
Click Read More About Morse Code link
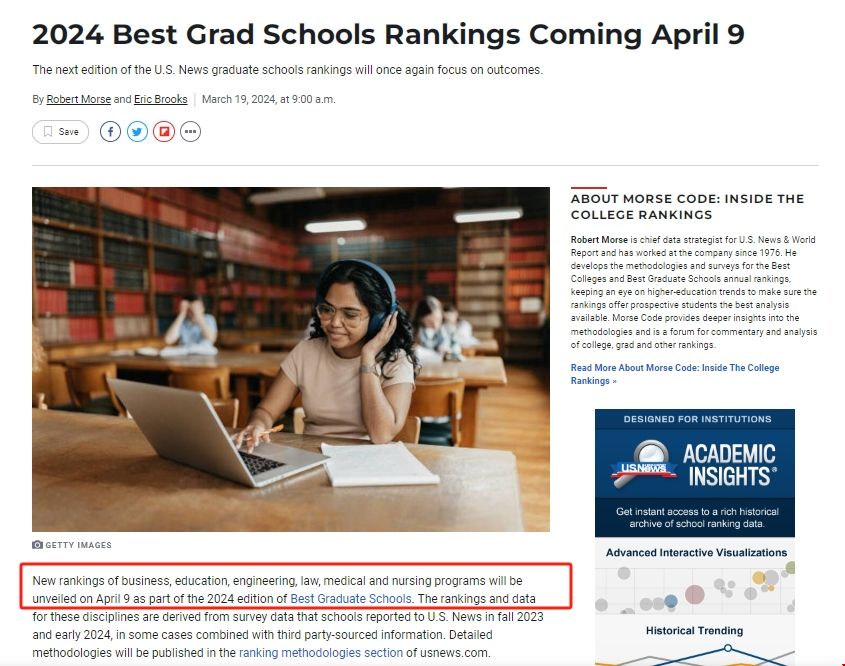pyautogui.click(x=675, y=374)
